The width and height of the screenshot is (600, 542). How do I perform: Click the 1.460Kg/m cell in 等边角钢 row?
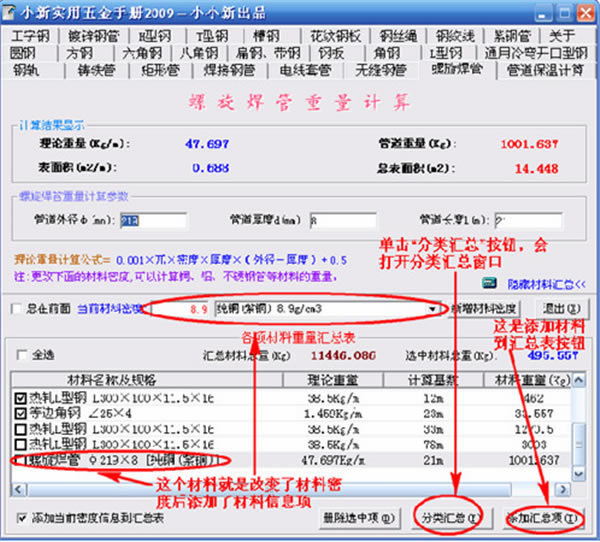tap(333, 414)
